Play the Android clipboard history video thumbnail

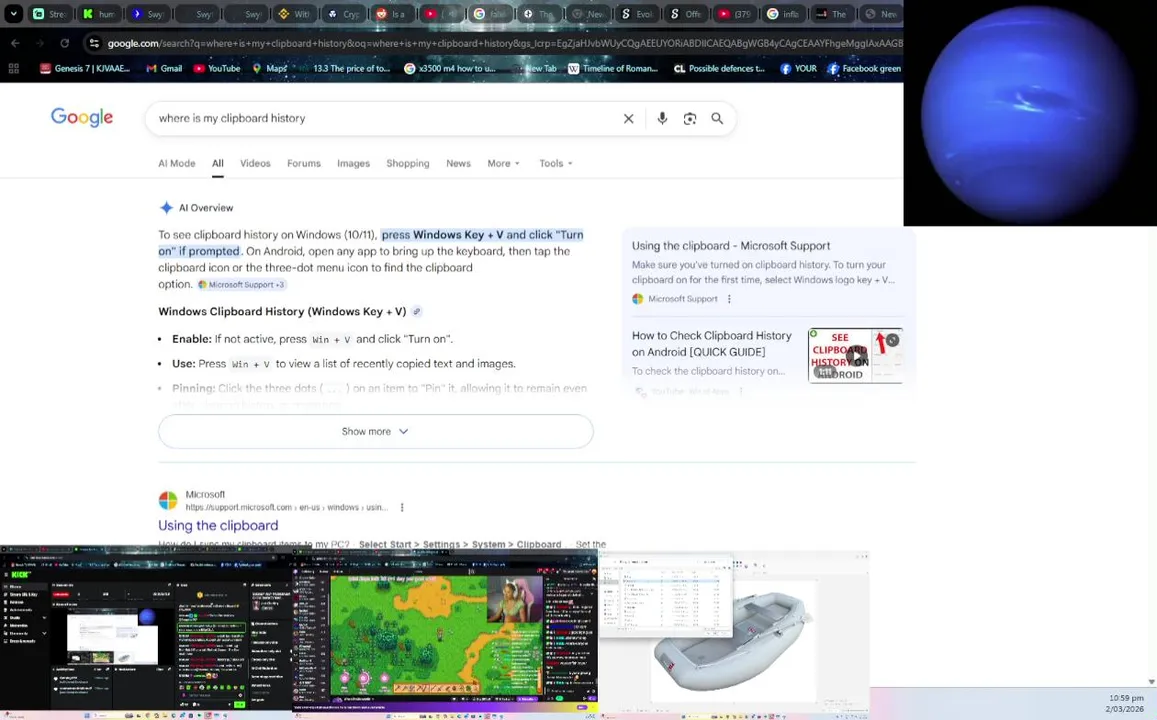(x=855, y=356)
